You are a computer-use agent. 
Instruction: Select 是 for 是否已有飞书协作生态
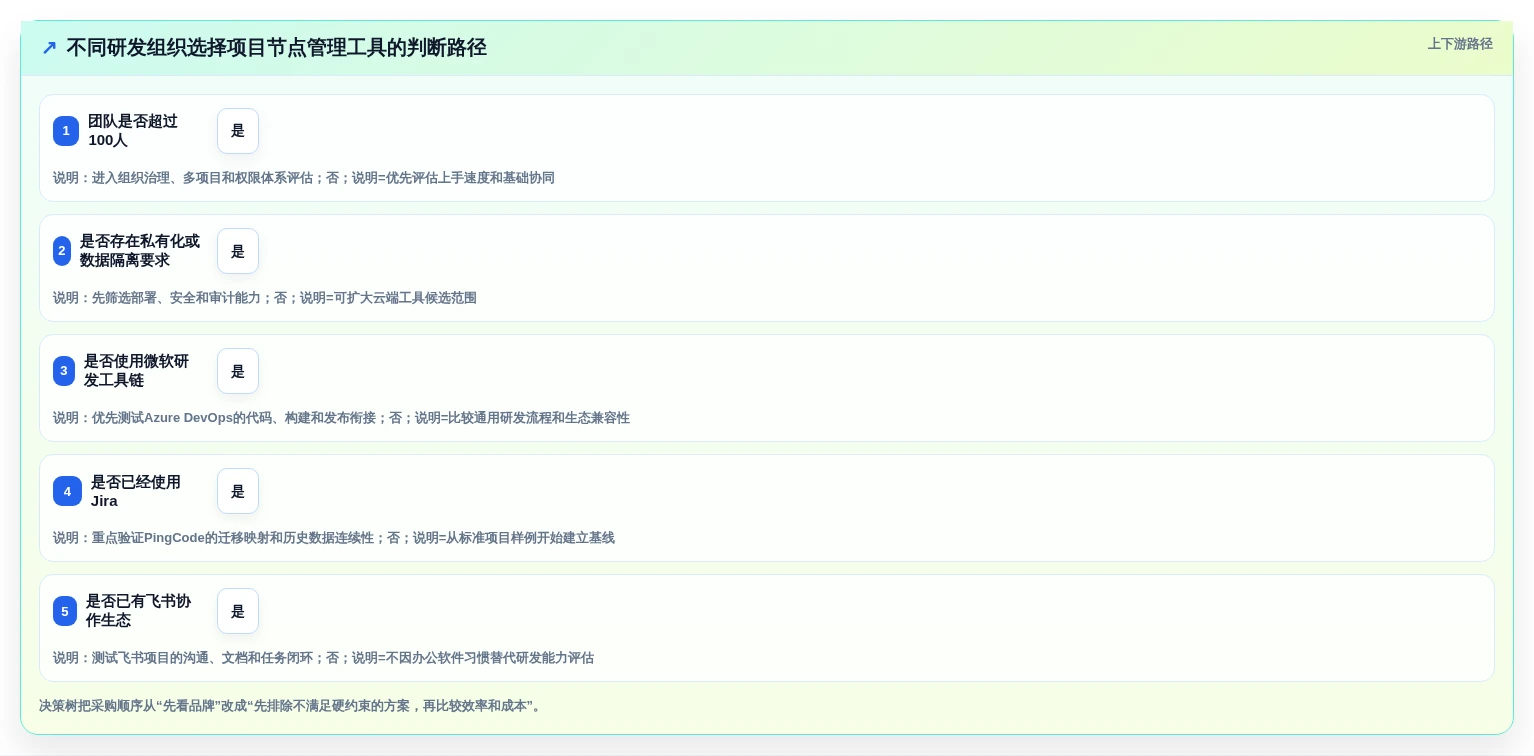coord(238,611)
